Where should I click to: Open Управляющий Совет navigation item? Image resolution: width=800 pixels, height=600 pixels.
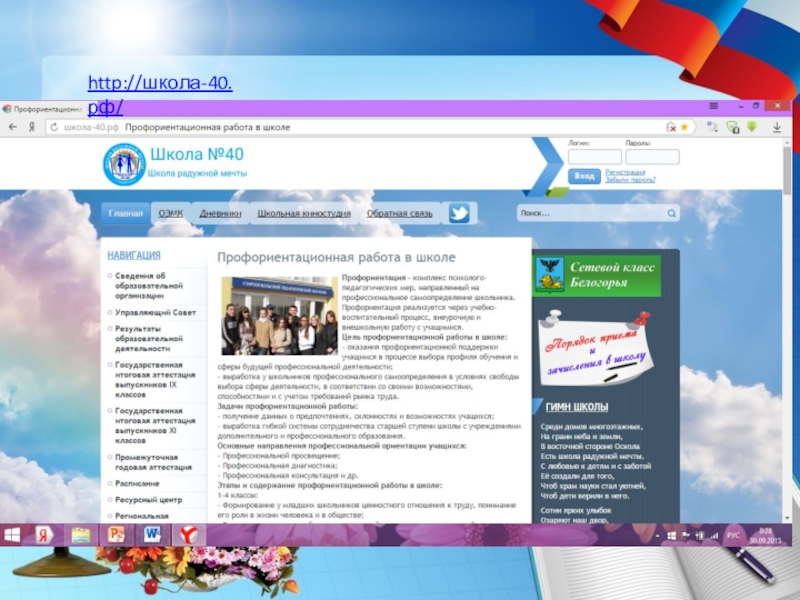tap(156, 312)
